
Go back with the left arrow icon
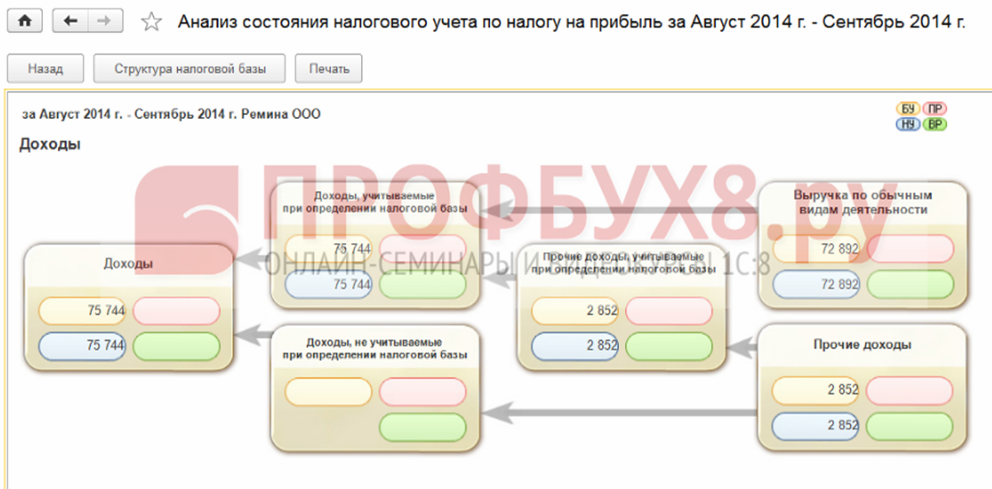pos(70,21)
